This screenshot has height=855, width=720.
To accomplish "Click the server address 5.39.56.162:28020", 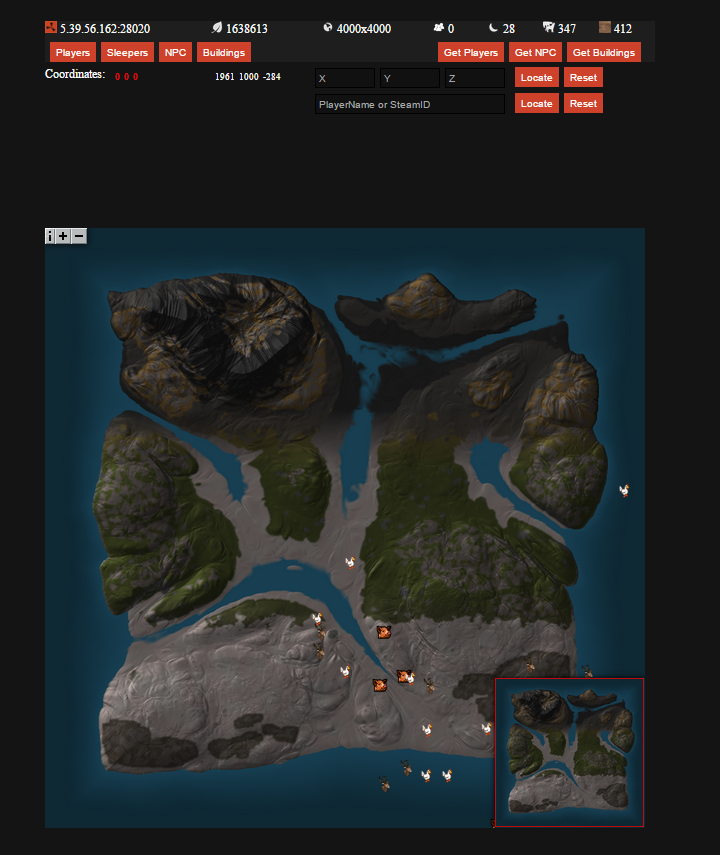I will (105, 28).
